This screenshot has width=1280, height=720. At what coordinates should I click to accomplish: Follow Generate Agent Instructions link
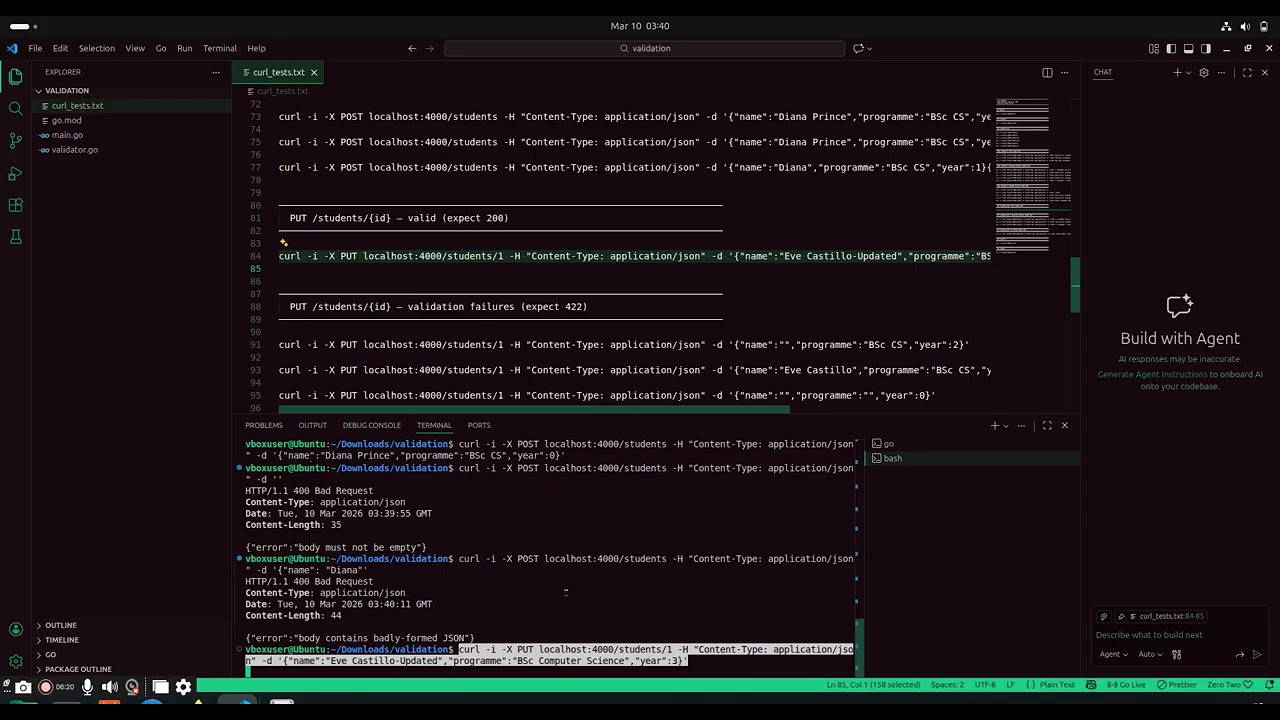click(1152, 374)
